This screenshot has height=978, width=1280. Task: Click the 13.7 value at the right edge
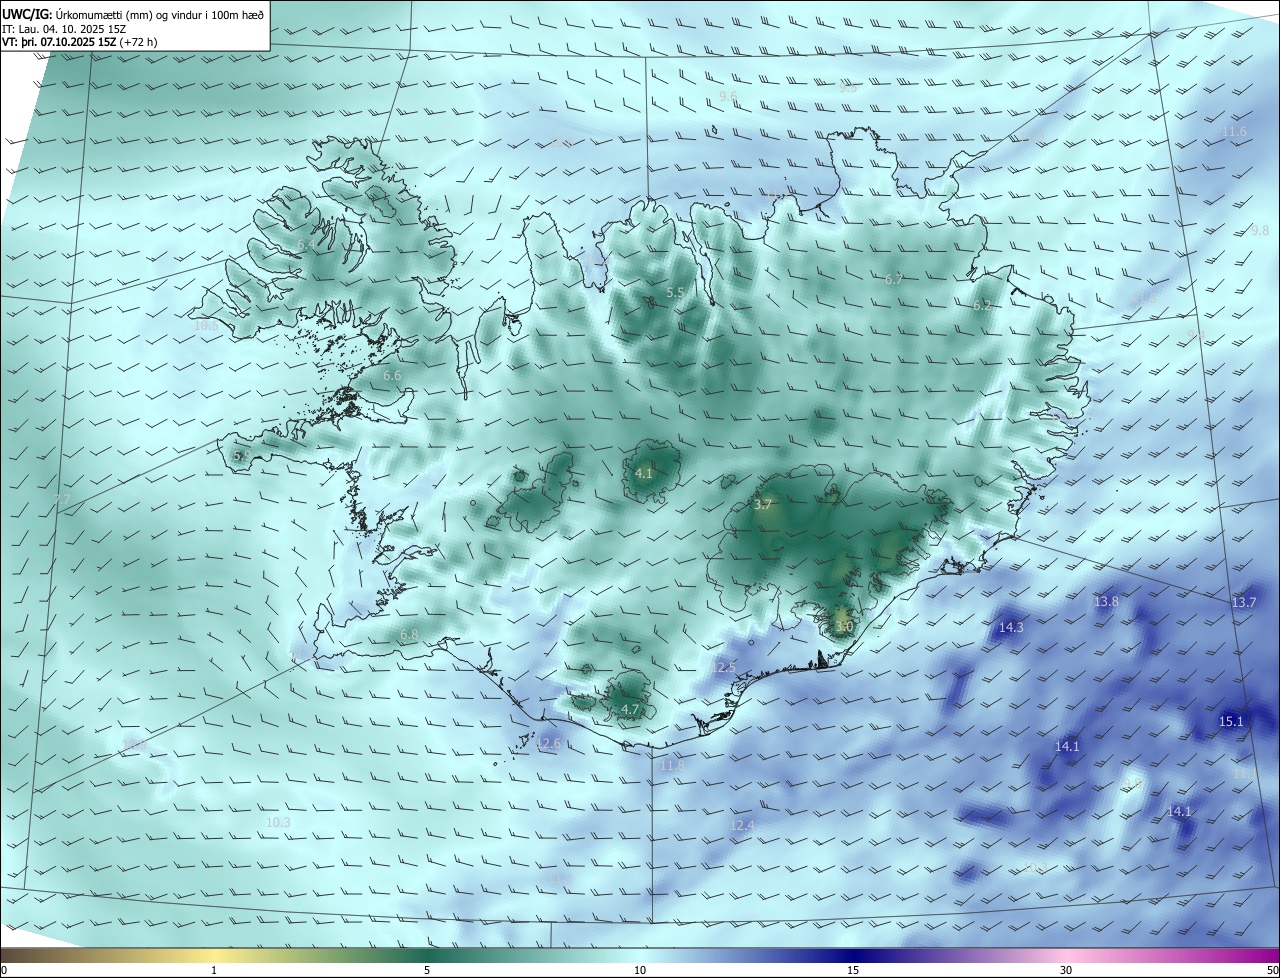pos(1243,603)
